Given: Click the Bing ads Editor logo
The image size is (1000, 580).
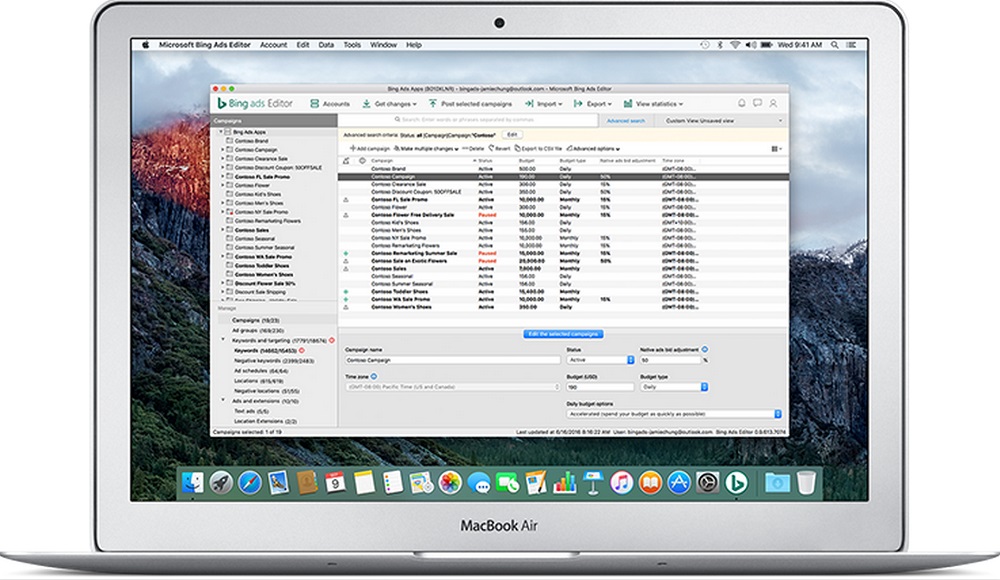Looking at the screenshot, I should (x=255, y=103).
